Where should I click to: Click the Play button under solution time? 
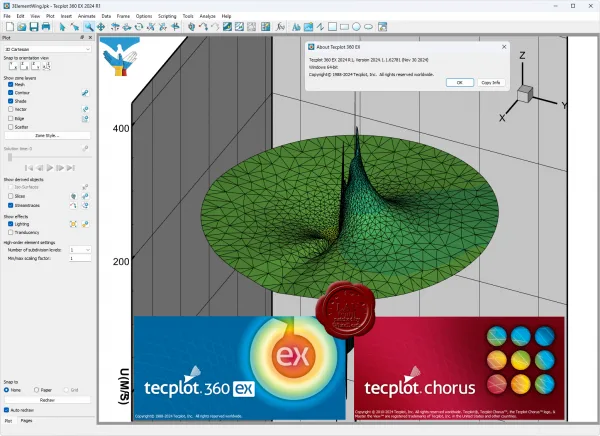coord(50,168)
